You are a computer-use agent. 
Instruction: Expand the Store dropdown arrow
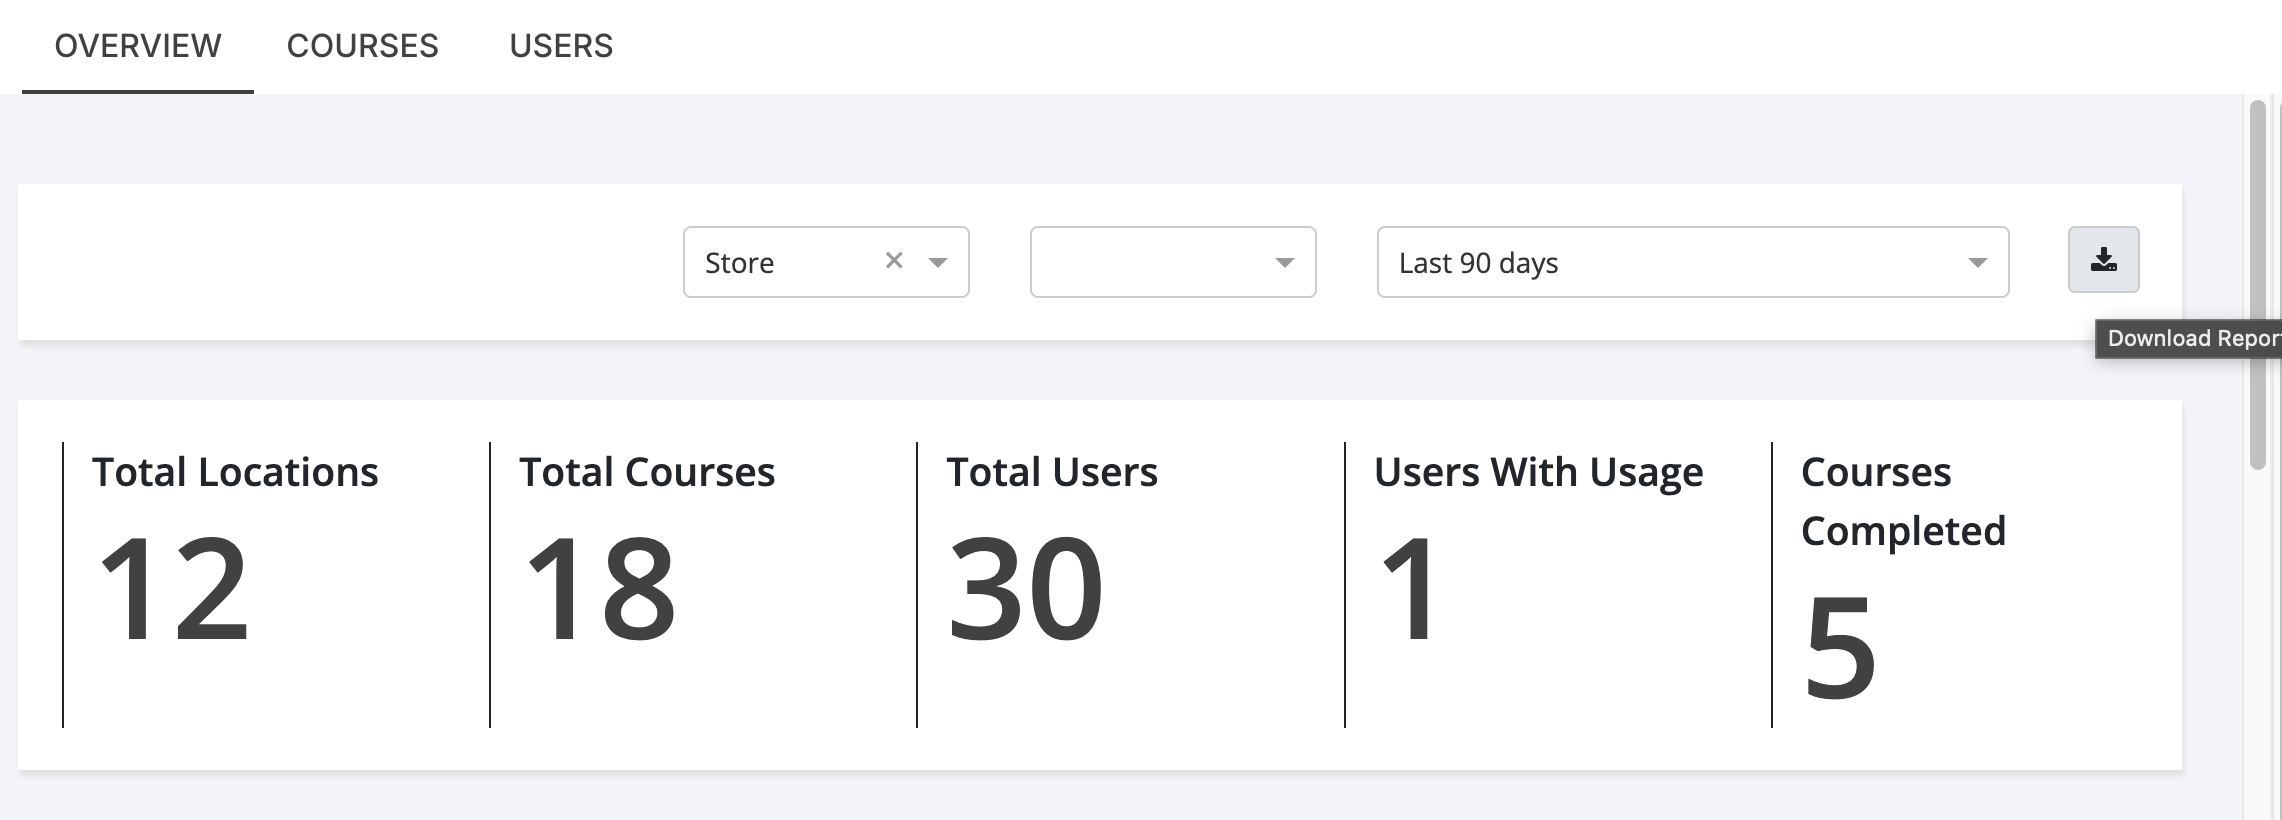click(x=937, y=262)
